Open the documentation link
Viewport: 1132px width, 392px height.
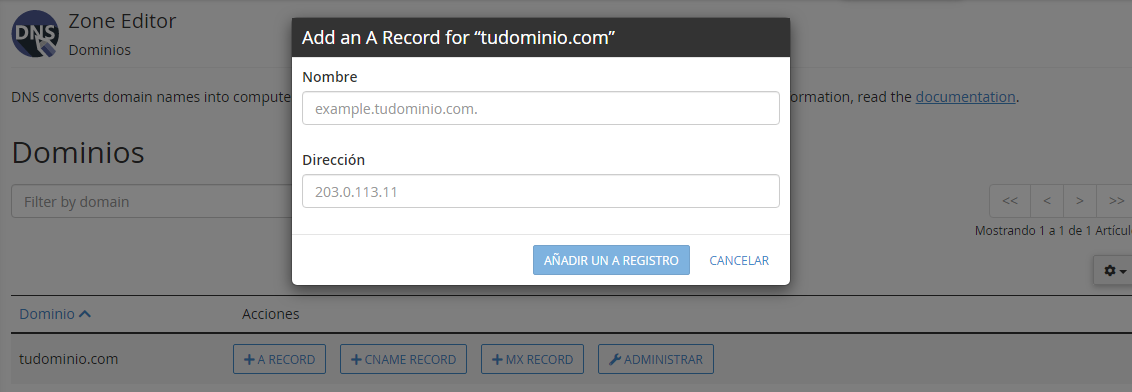(x=965, y=97)
